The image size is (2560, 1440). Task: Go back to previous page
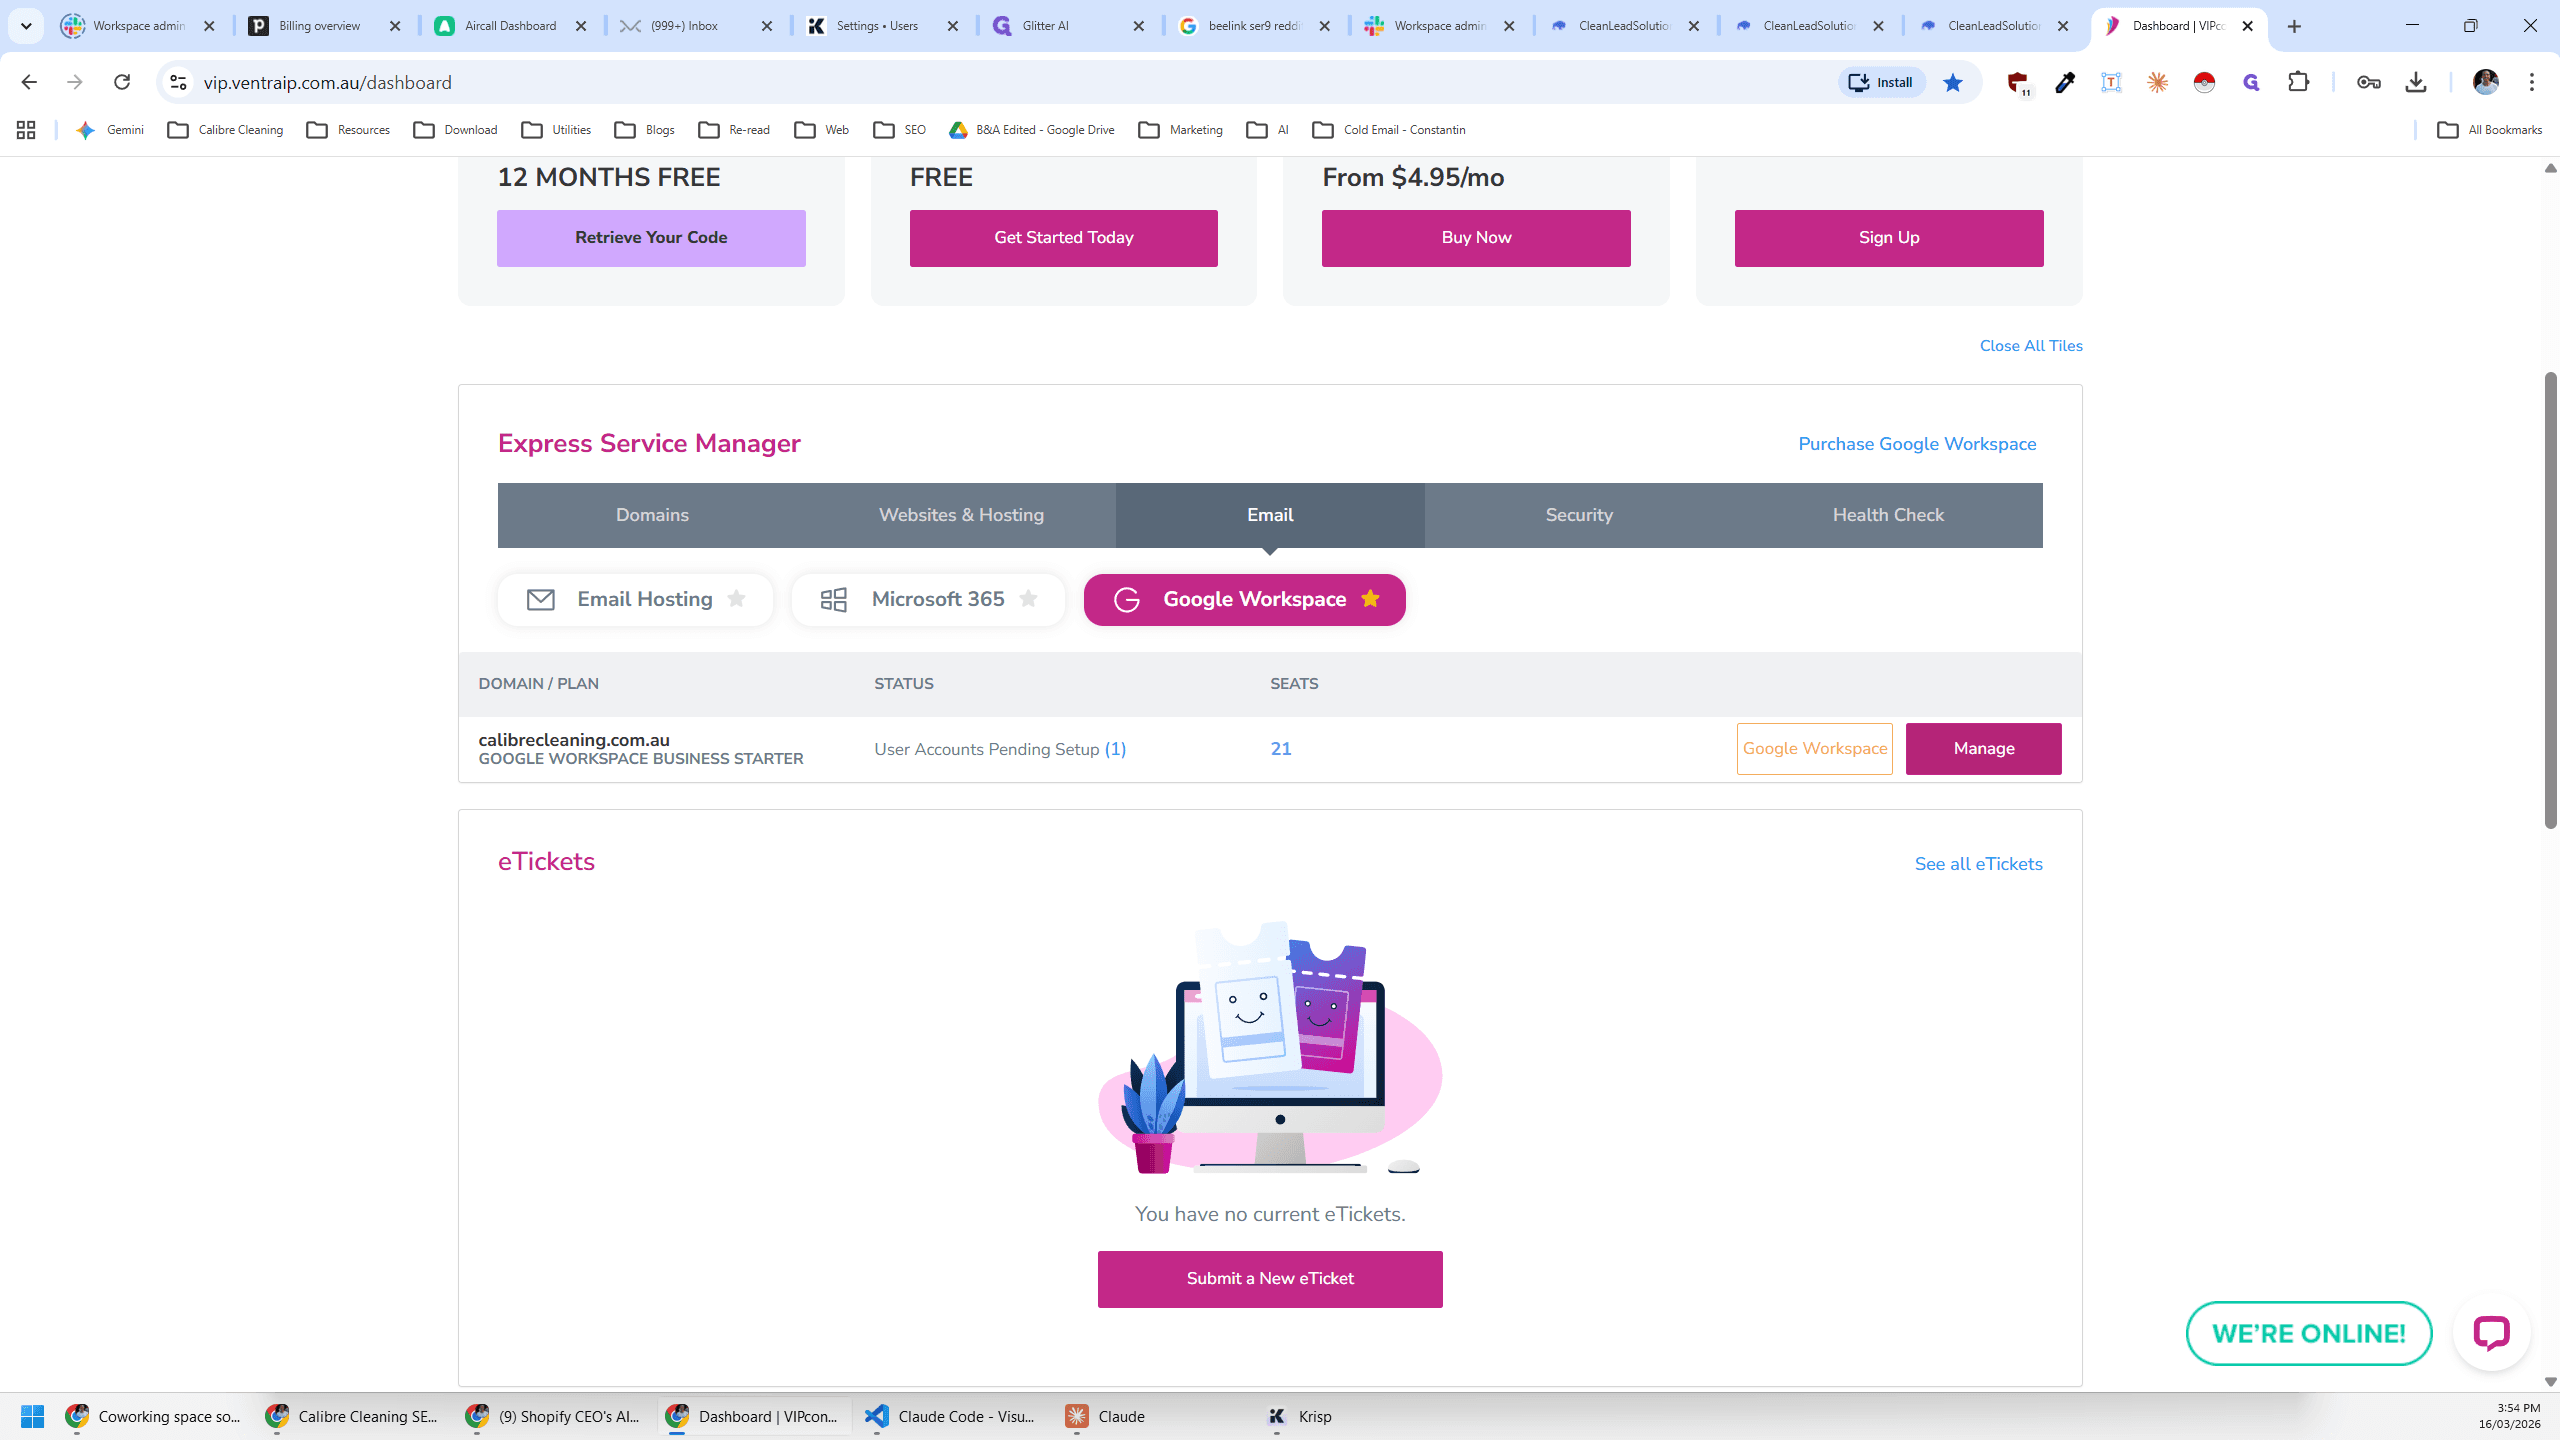[29, 82]
